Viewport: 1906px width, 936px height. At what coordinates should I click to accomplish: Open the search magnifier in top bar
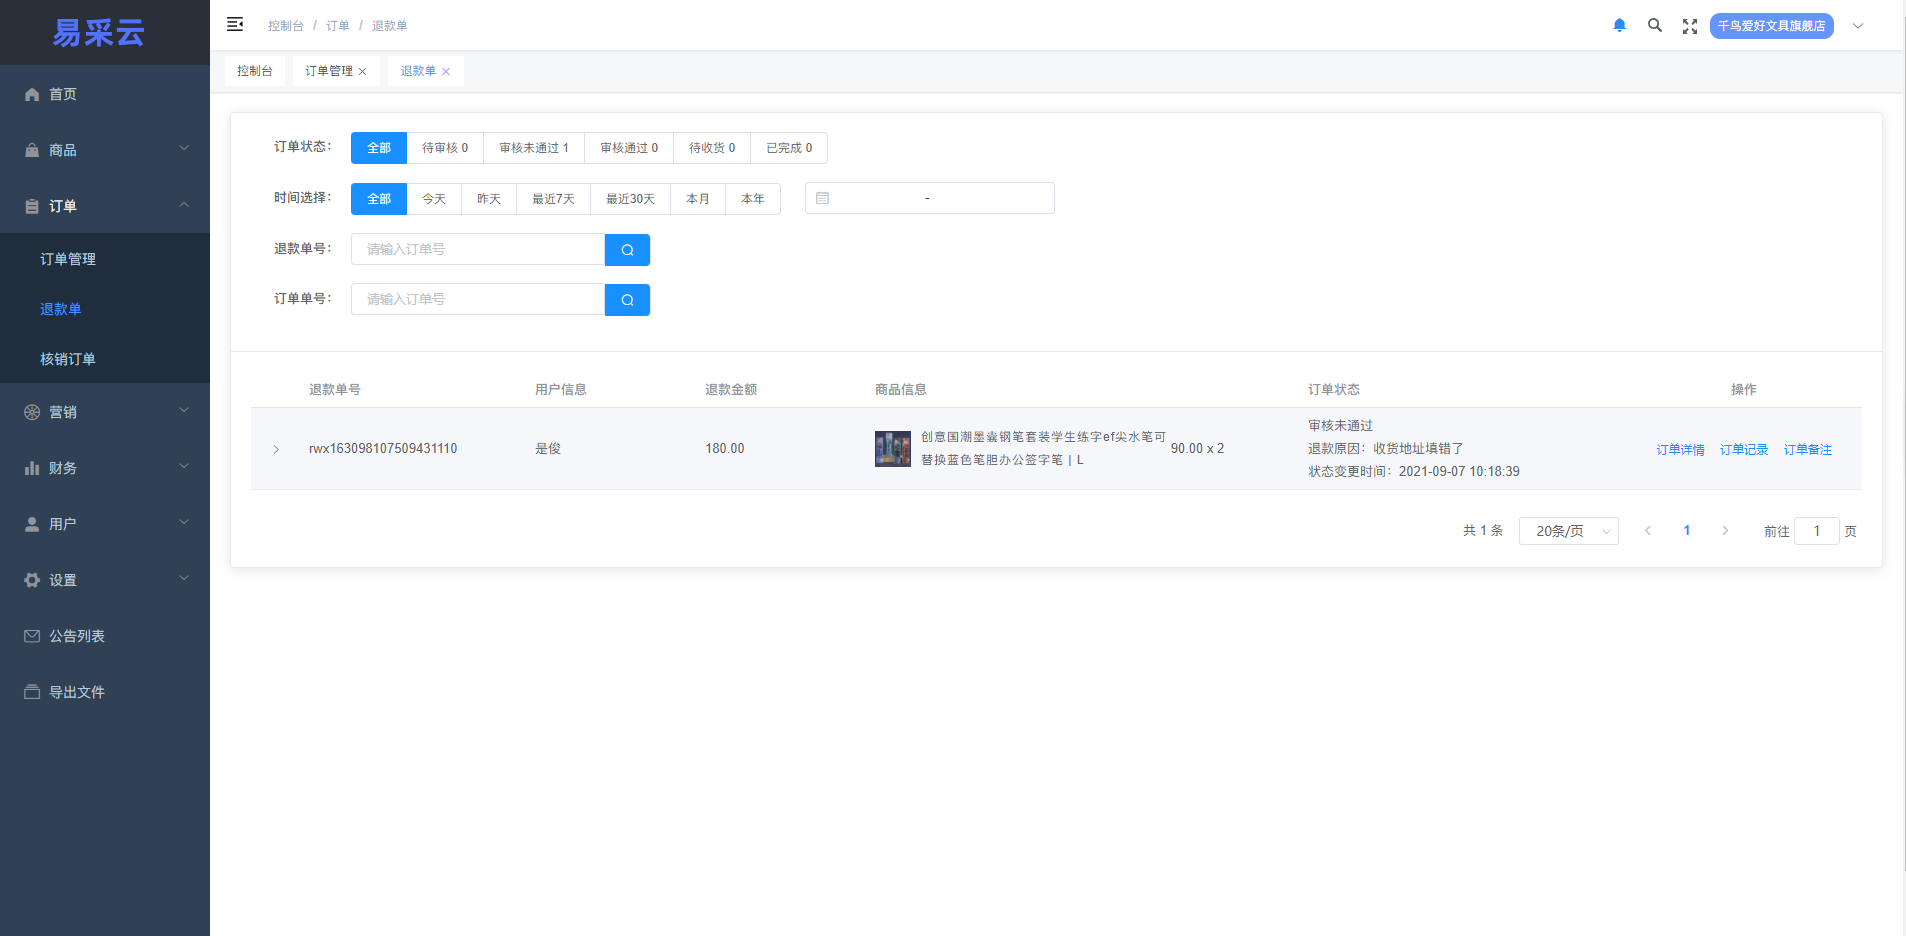click(x=1655, y=26)
